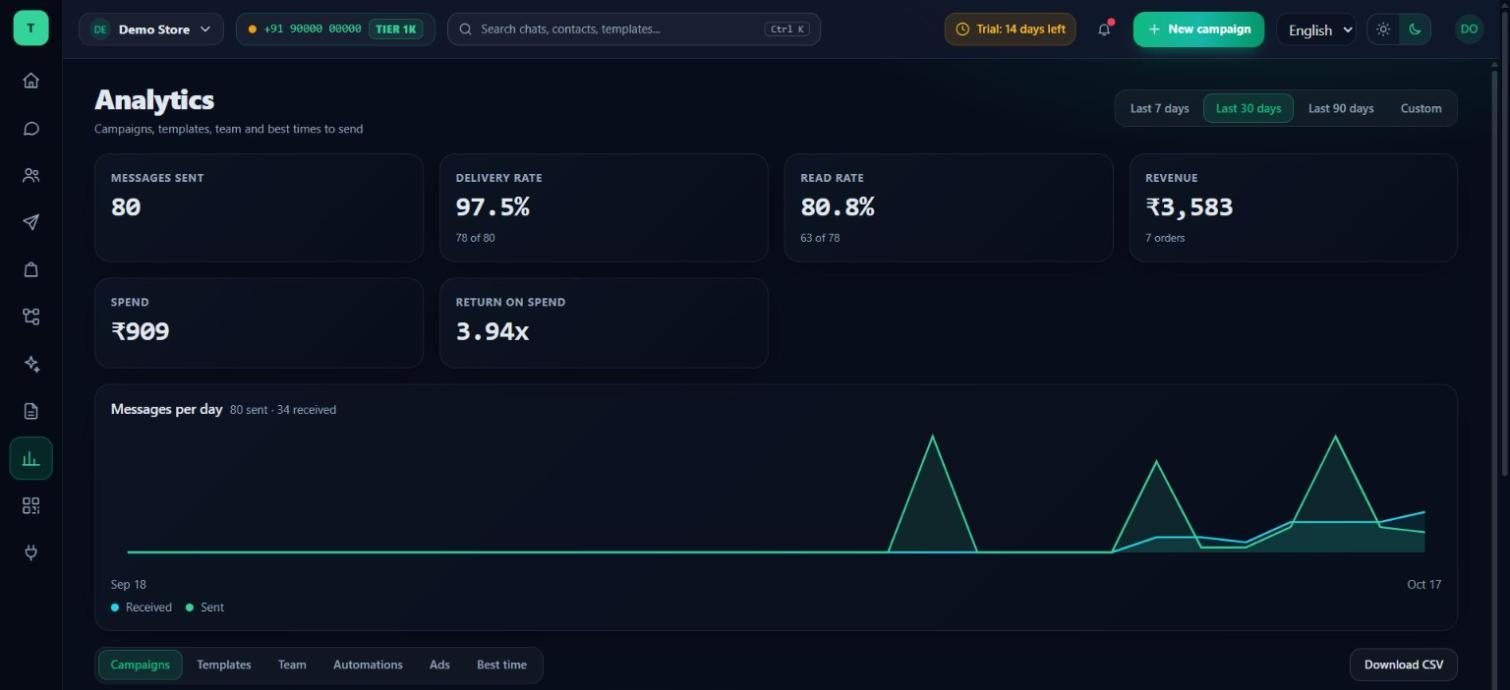Screen dimensions: 1510x690
Task: Switch to the Automations tab
Action: (368, 665)
